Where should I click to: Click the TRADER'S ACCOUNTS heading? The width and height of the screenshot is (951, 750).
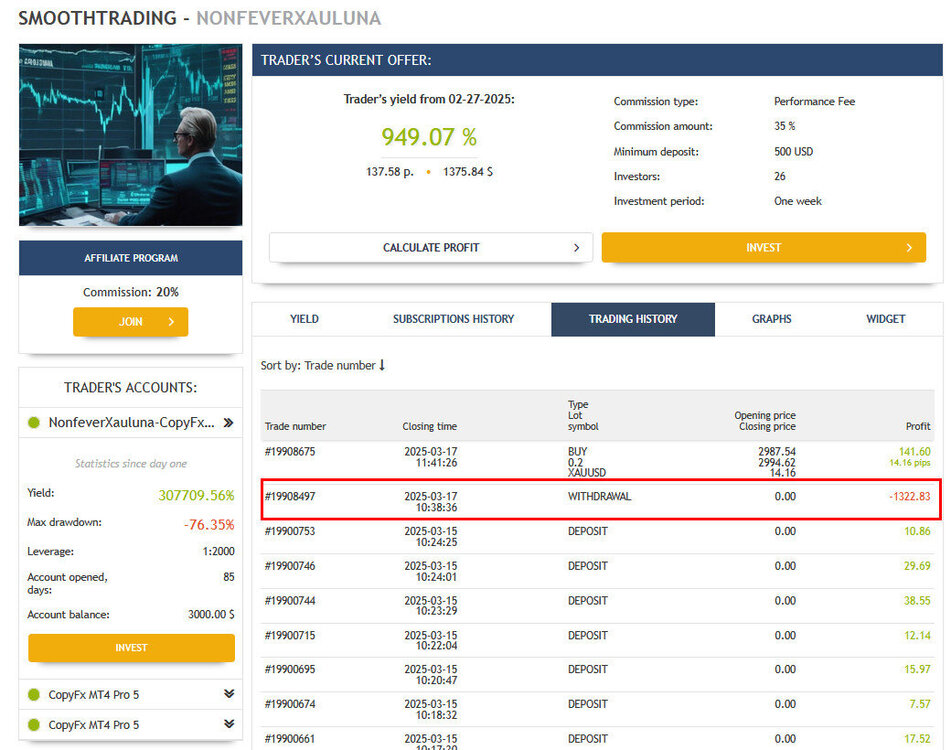[130, 387]
